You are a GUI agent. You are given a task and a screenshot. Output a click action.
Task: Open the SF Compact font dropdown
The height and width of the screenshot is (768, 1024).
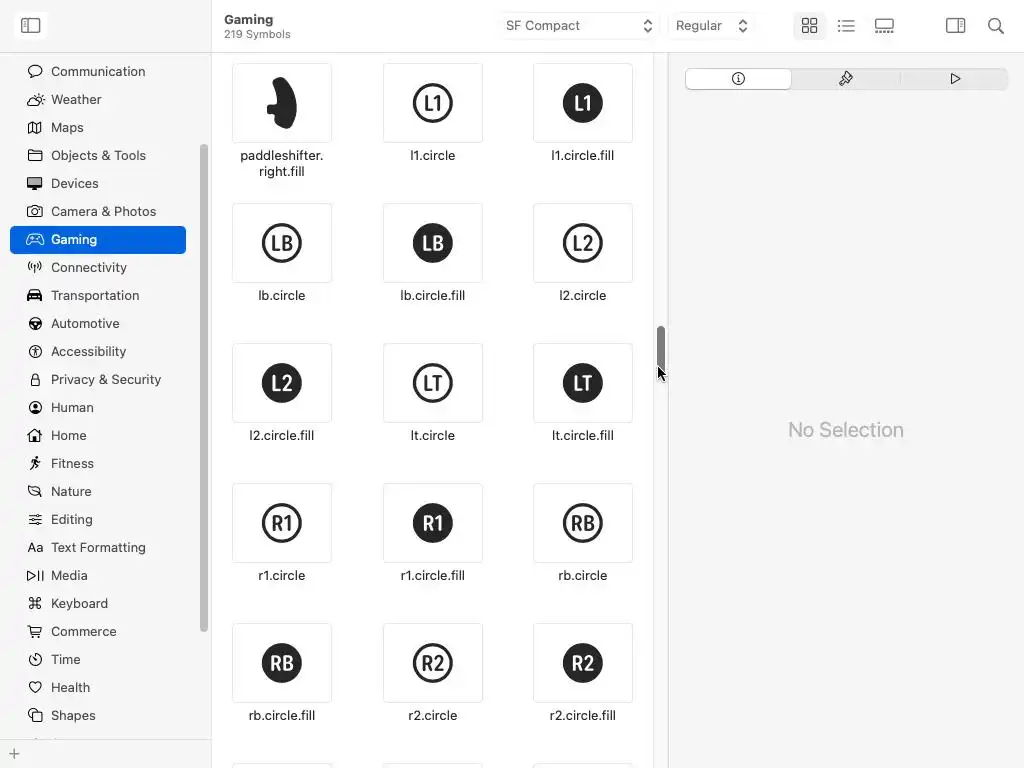click(x=579, y=25)
